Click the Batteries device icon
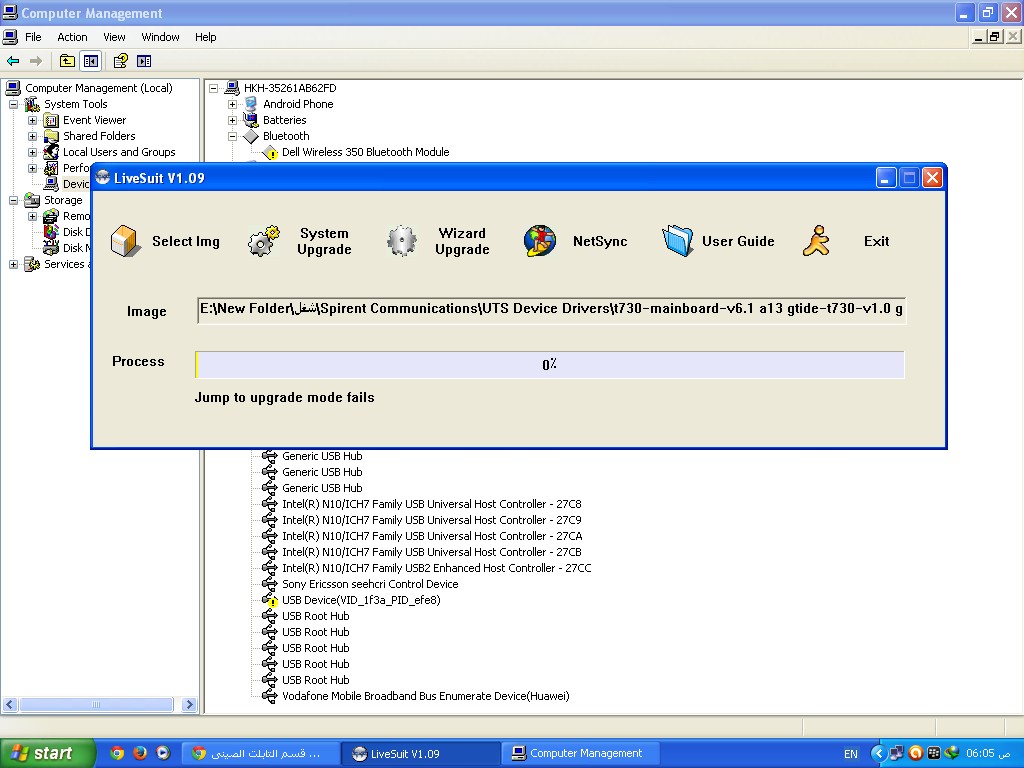The image size is (1024, 768). tap(251, 120)
